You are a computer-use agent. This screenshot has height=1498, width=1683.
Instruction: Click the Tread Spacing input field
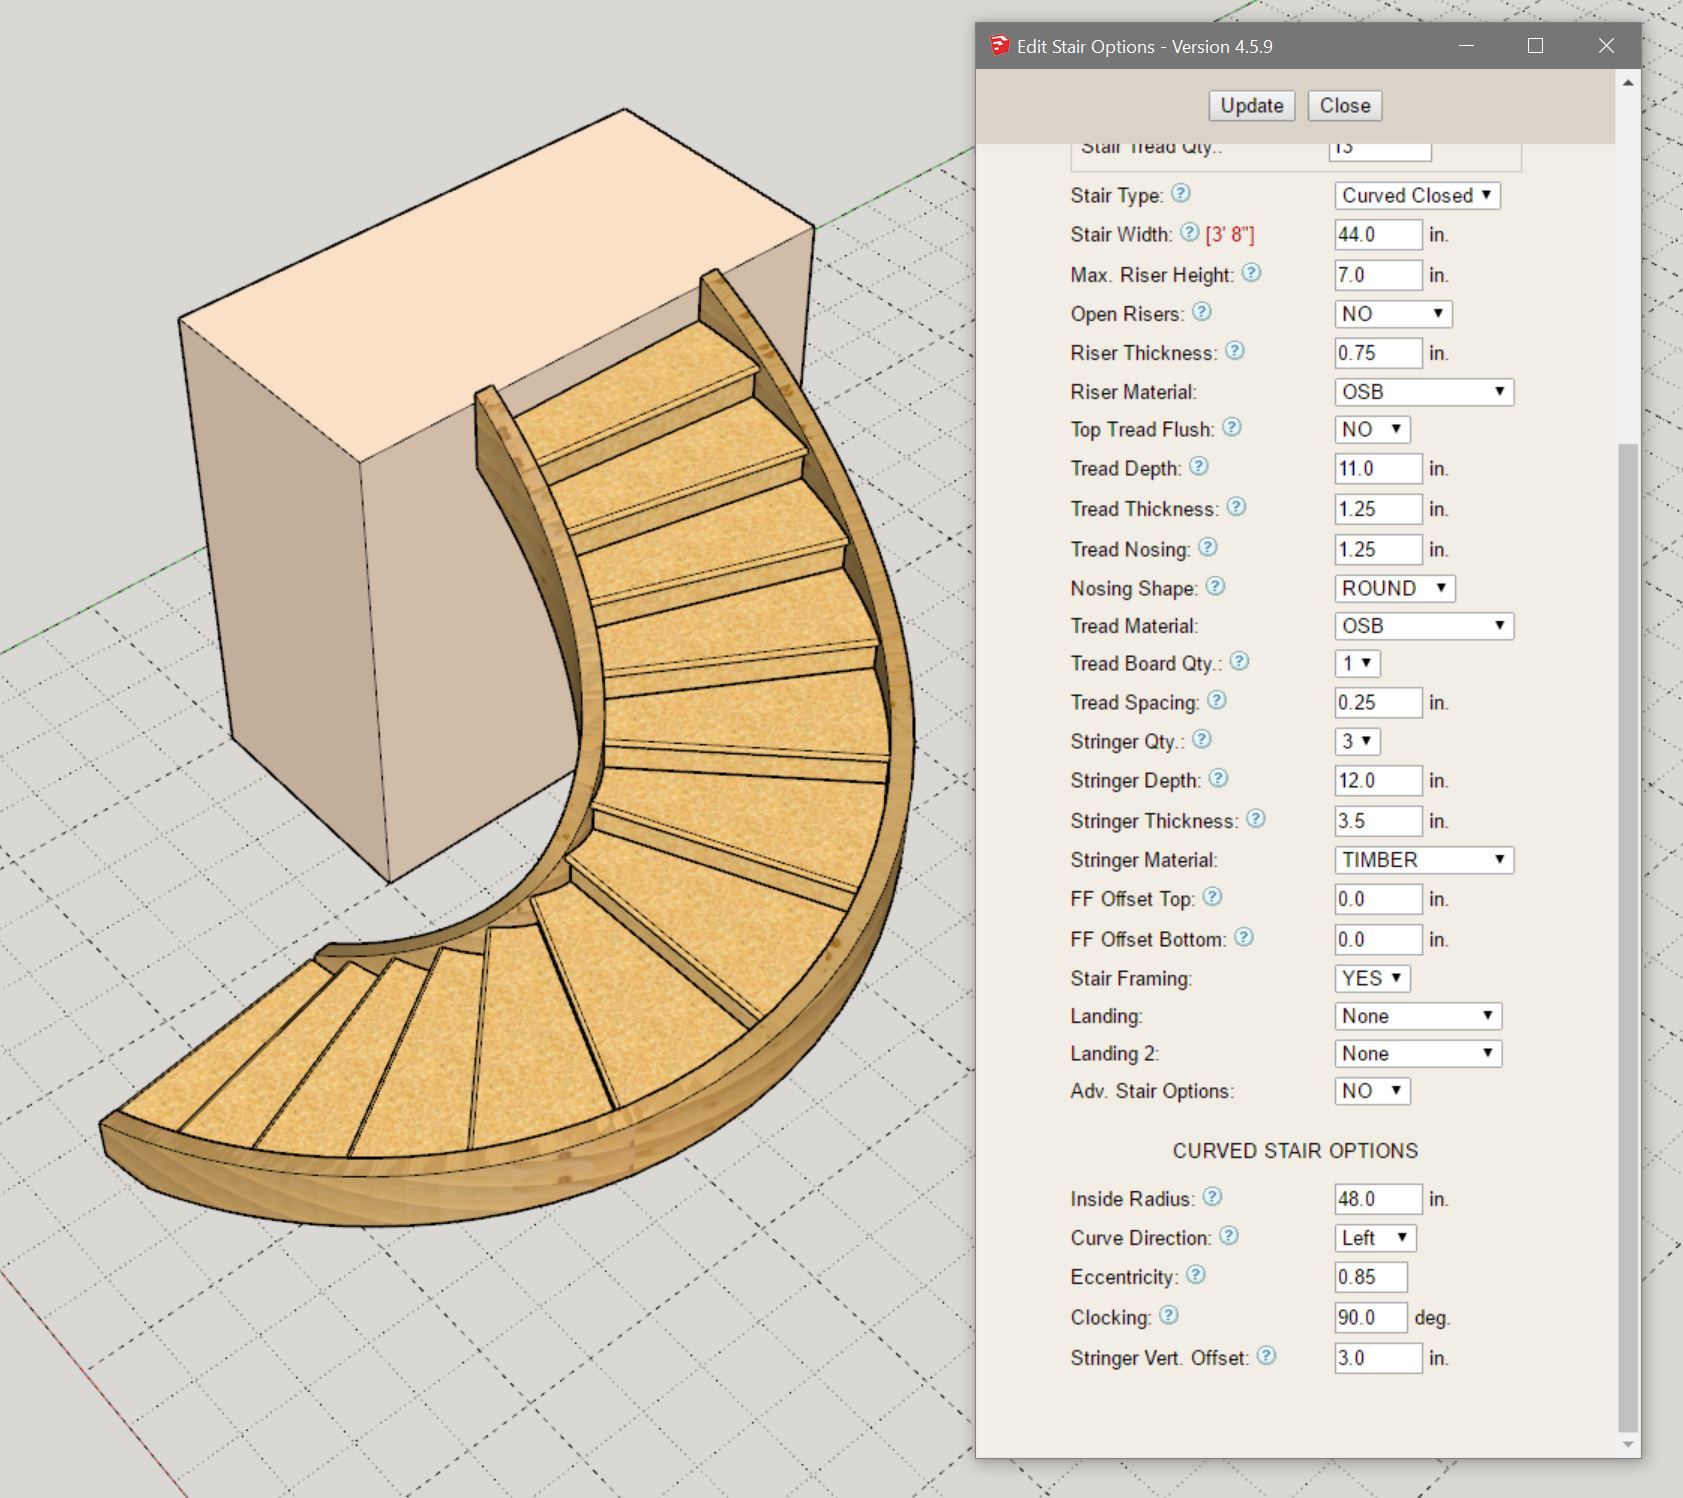1378,703
